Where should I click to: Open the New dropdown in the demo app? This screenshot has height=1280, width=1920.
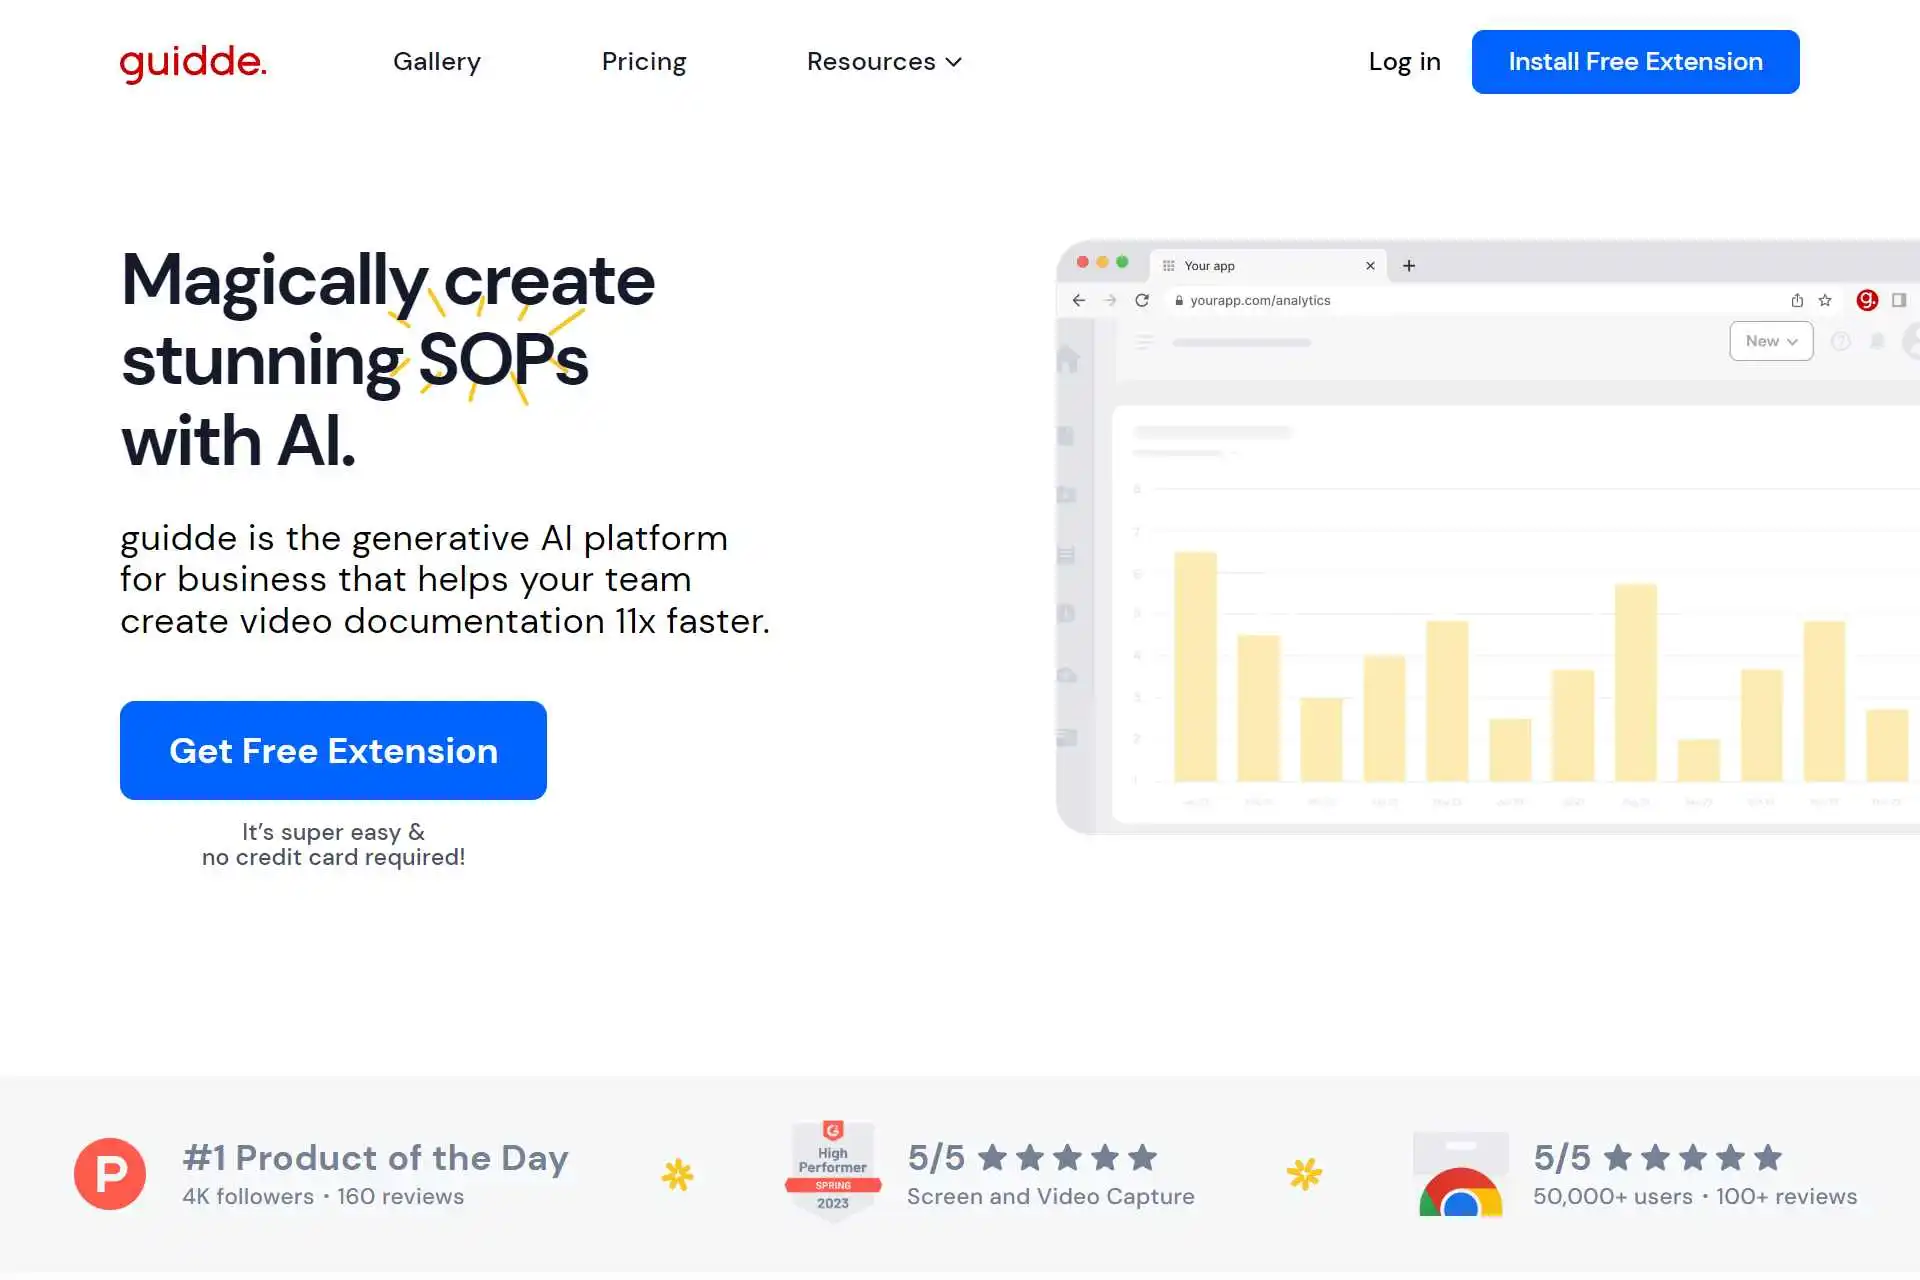[1771, 341]
